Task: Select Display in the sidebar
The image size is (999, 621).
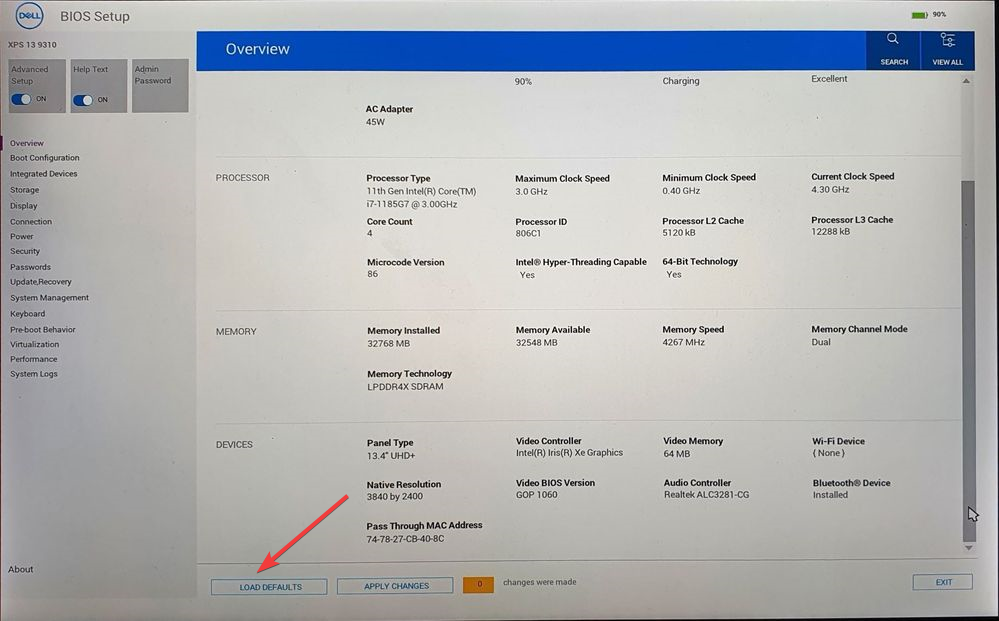Action: click(x=24, y=206)
